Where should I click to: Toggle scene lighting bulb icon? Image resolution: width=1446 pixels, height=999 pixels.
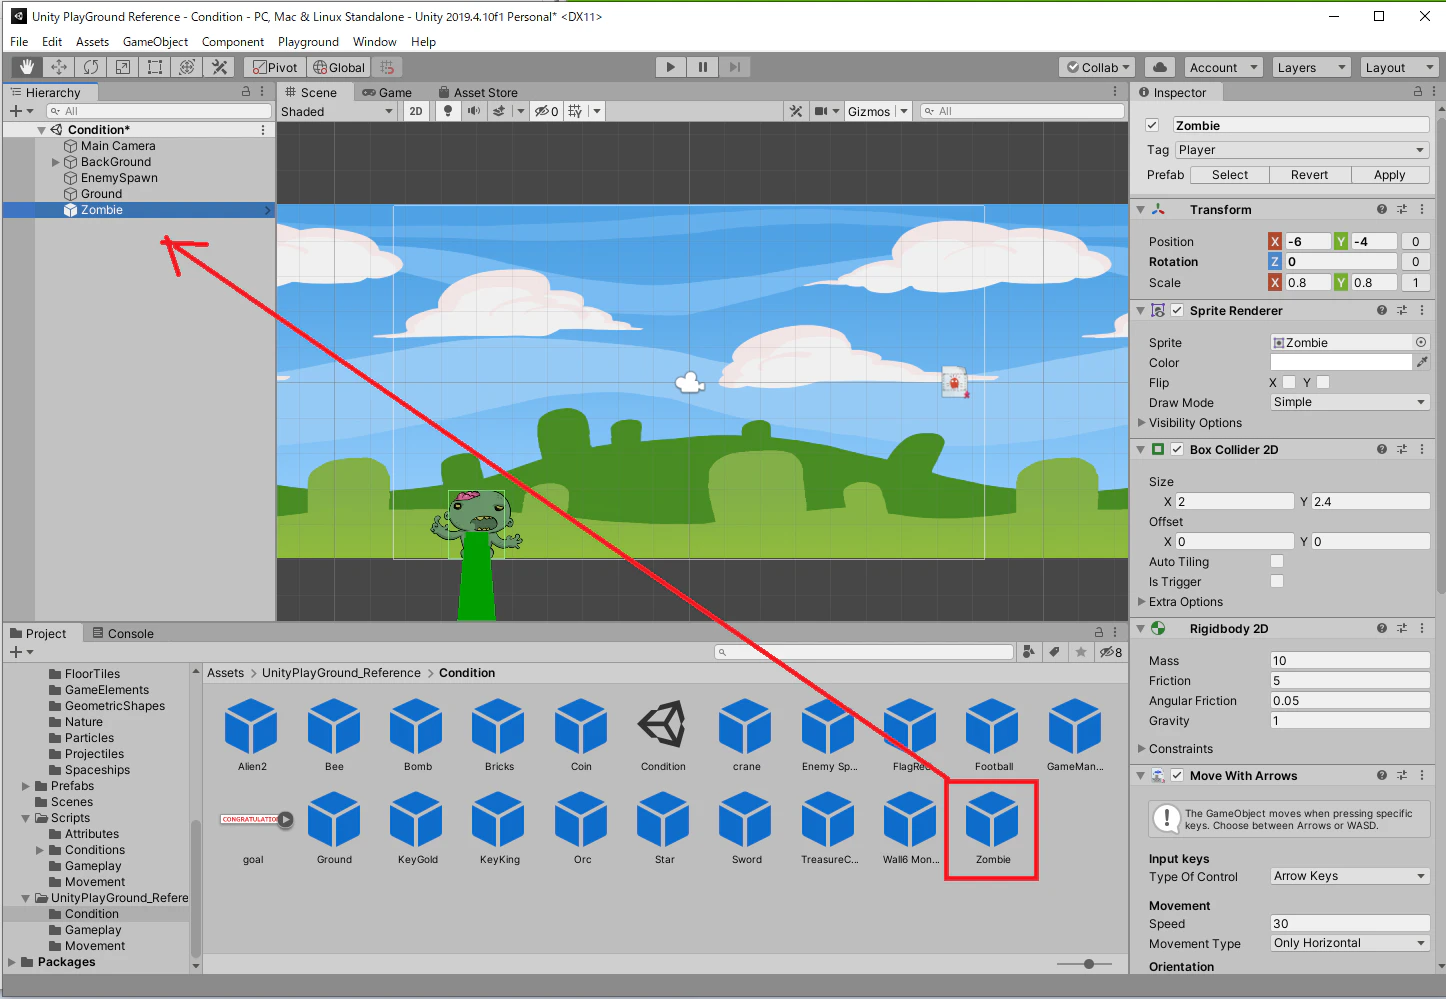tap(448, 111)
